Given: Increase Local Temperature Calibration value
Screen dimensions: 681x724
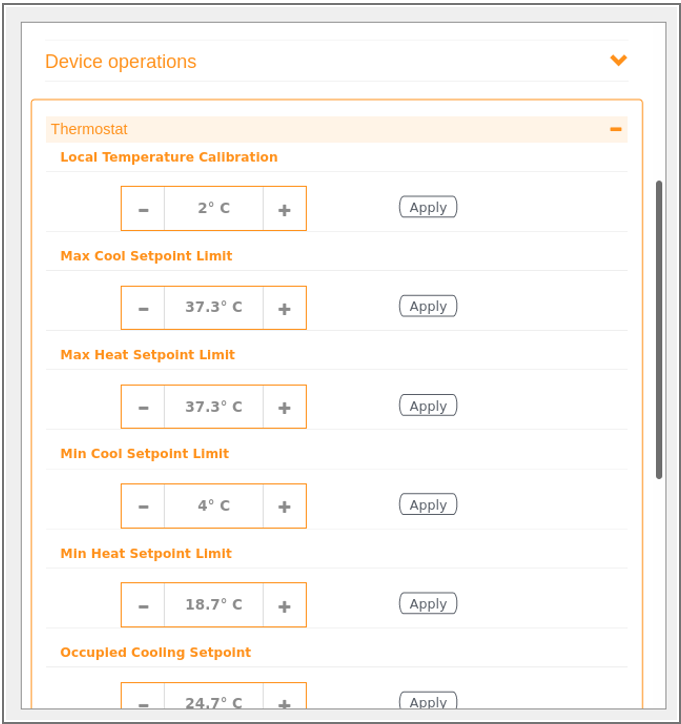Looking at the screenshot, I should pos(284,209).
